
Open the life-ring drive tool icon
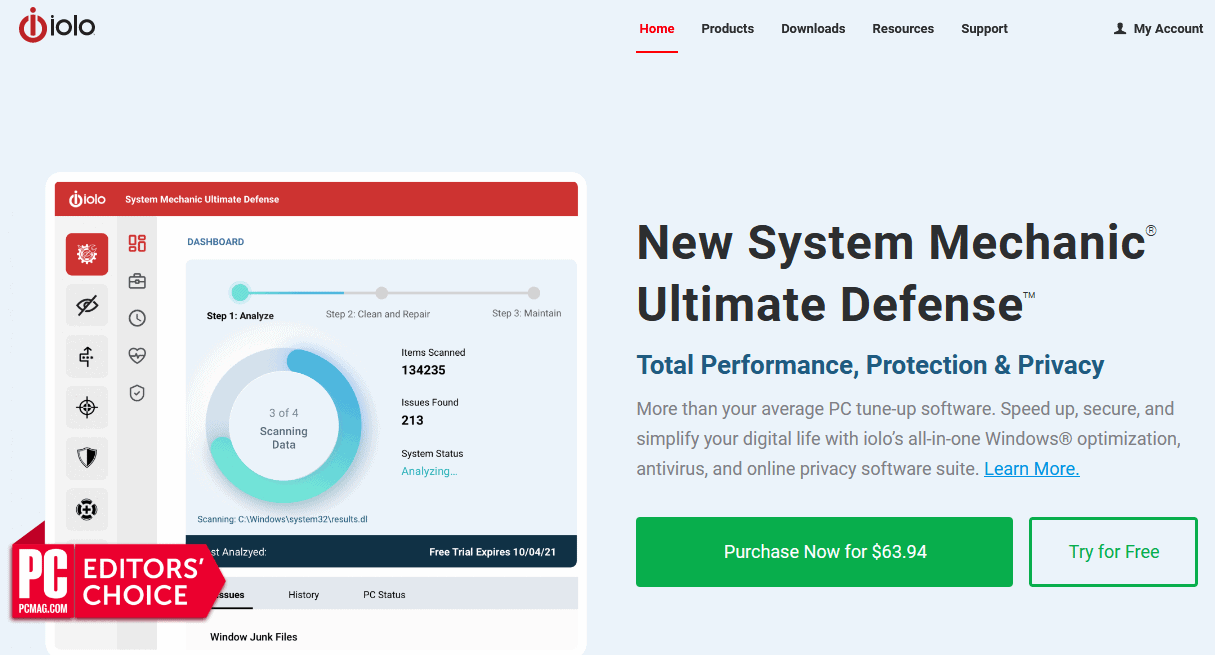coord(87,509)
